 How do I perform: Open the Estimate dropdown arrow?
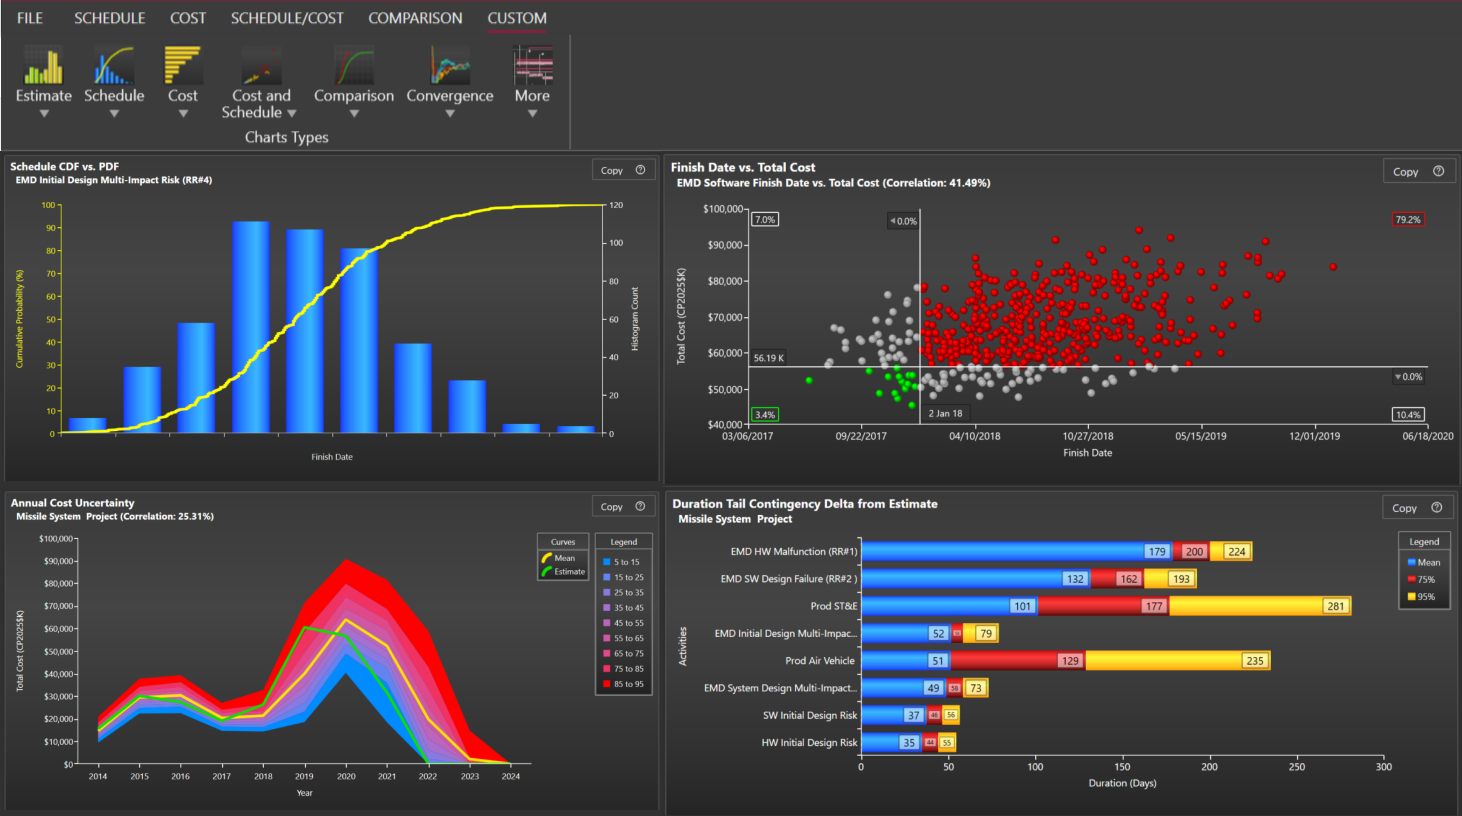coord(43,113)
